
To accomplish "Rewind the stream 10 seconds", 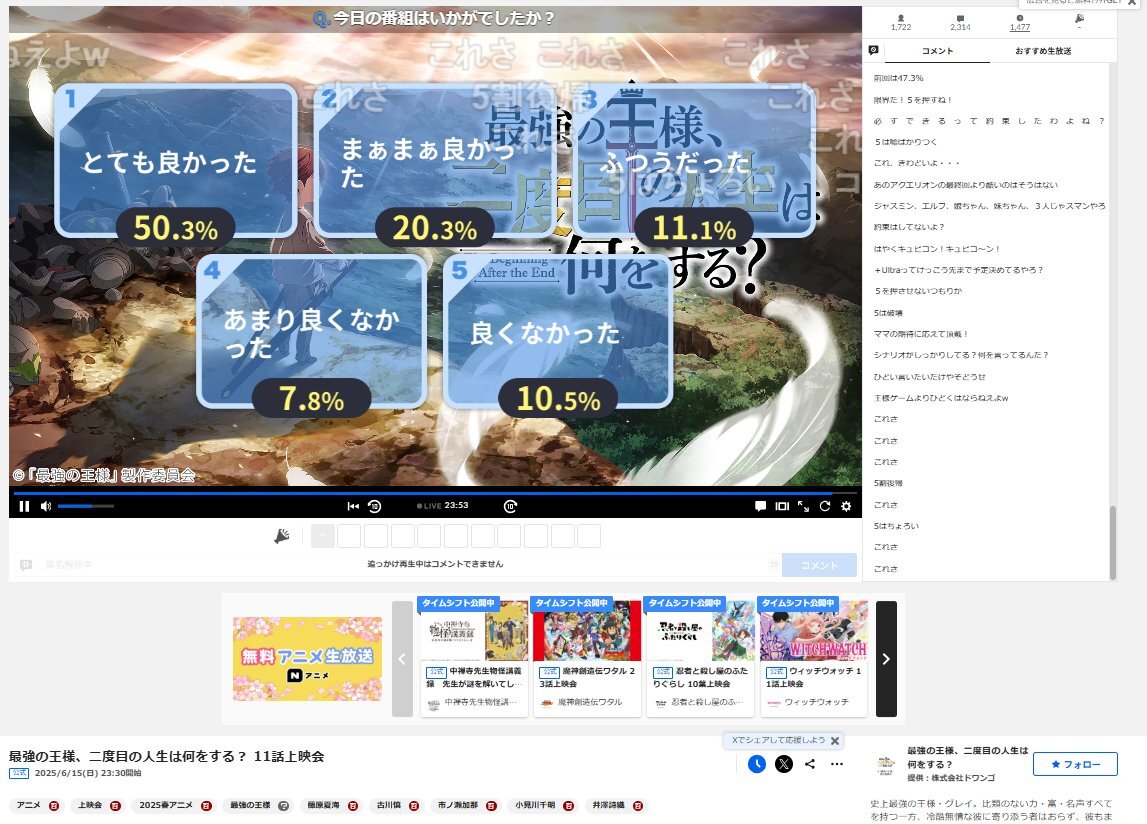I will pos(375,506).
